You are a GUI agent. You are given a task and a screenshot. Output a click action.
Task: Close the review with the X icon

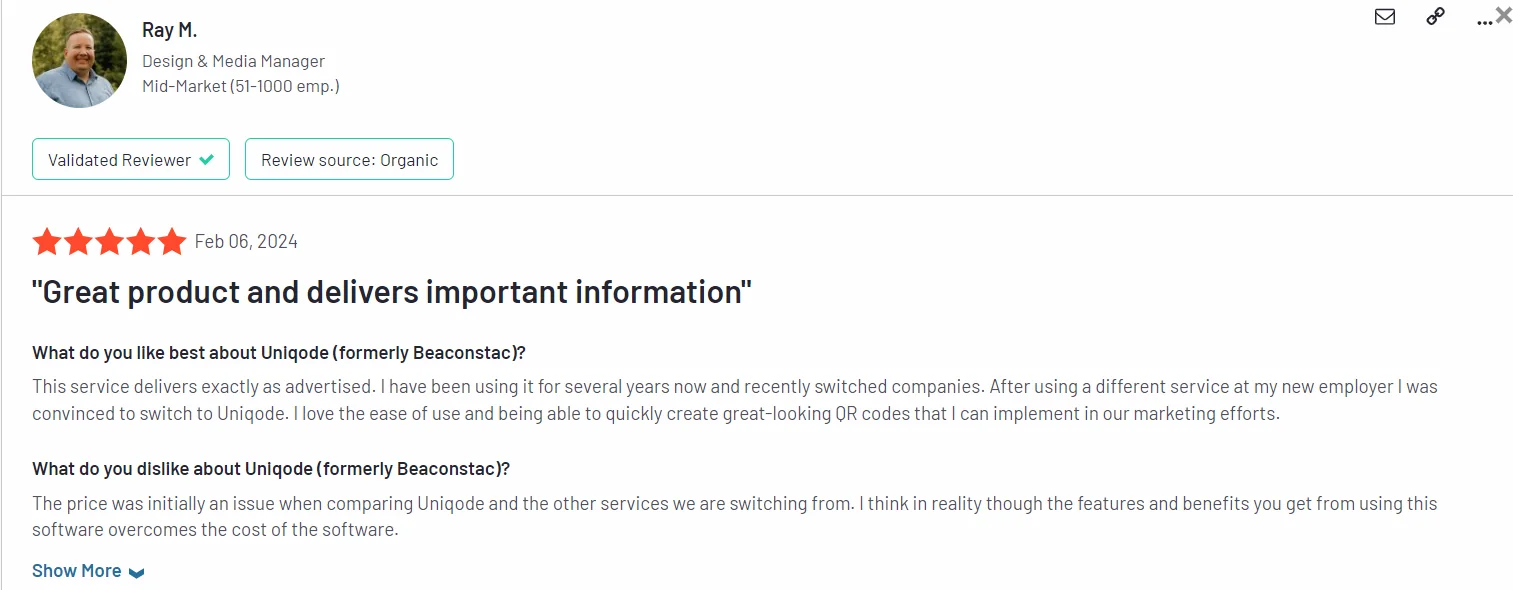coord(1503,15)
